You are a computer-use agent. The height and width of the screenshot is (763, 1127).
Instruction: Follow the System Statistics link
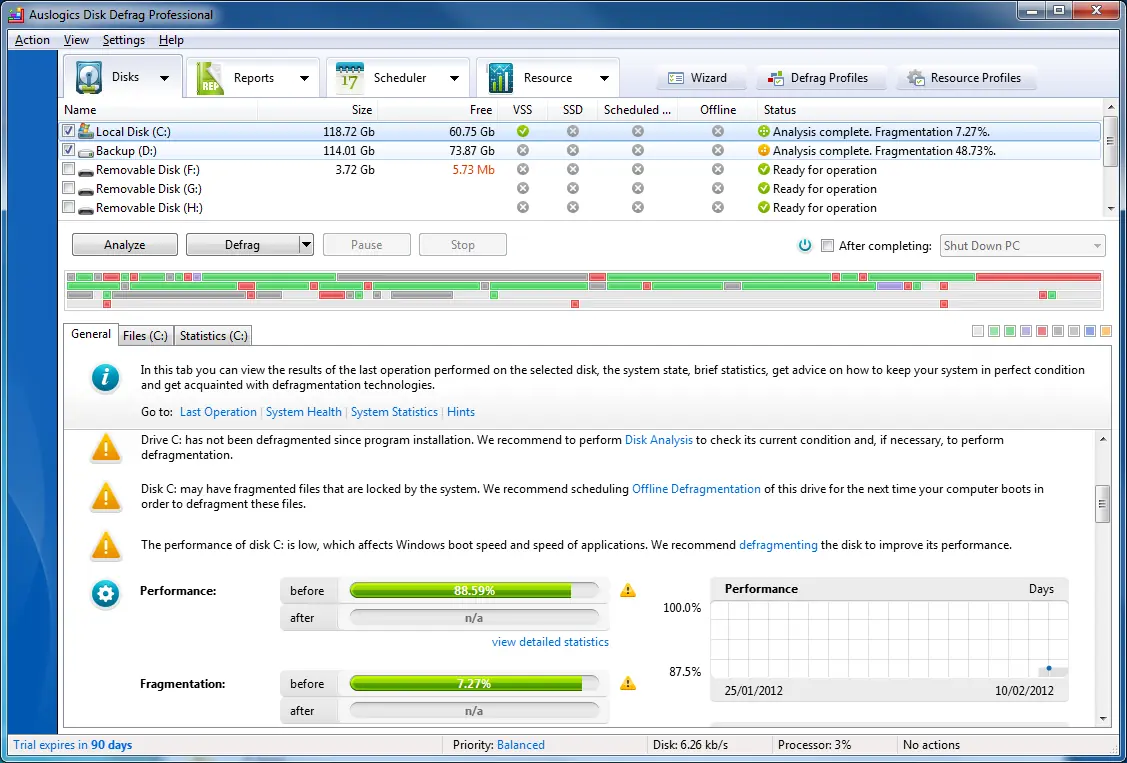point(394,412)
